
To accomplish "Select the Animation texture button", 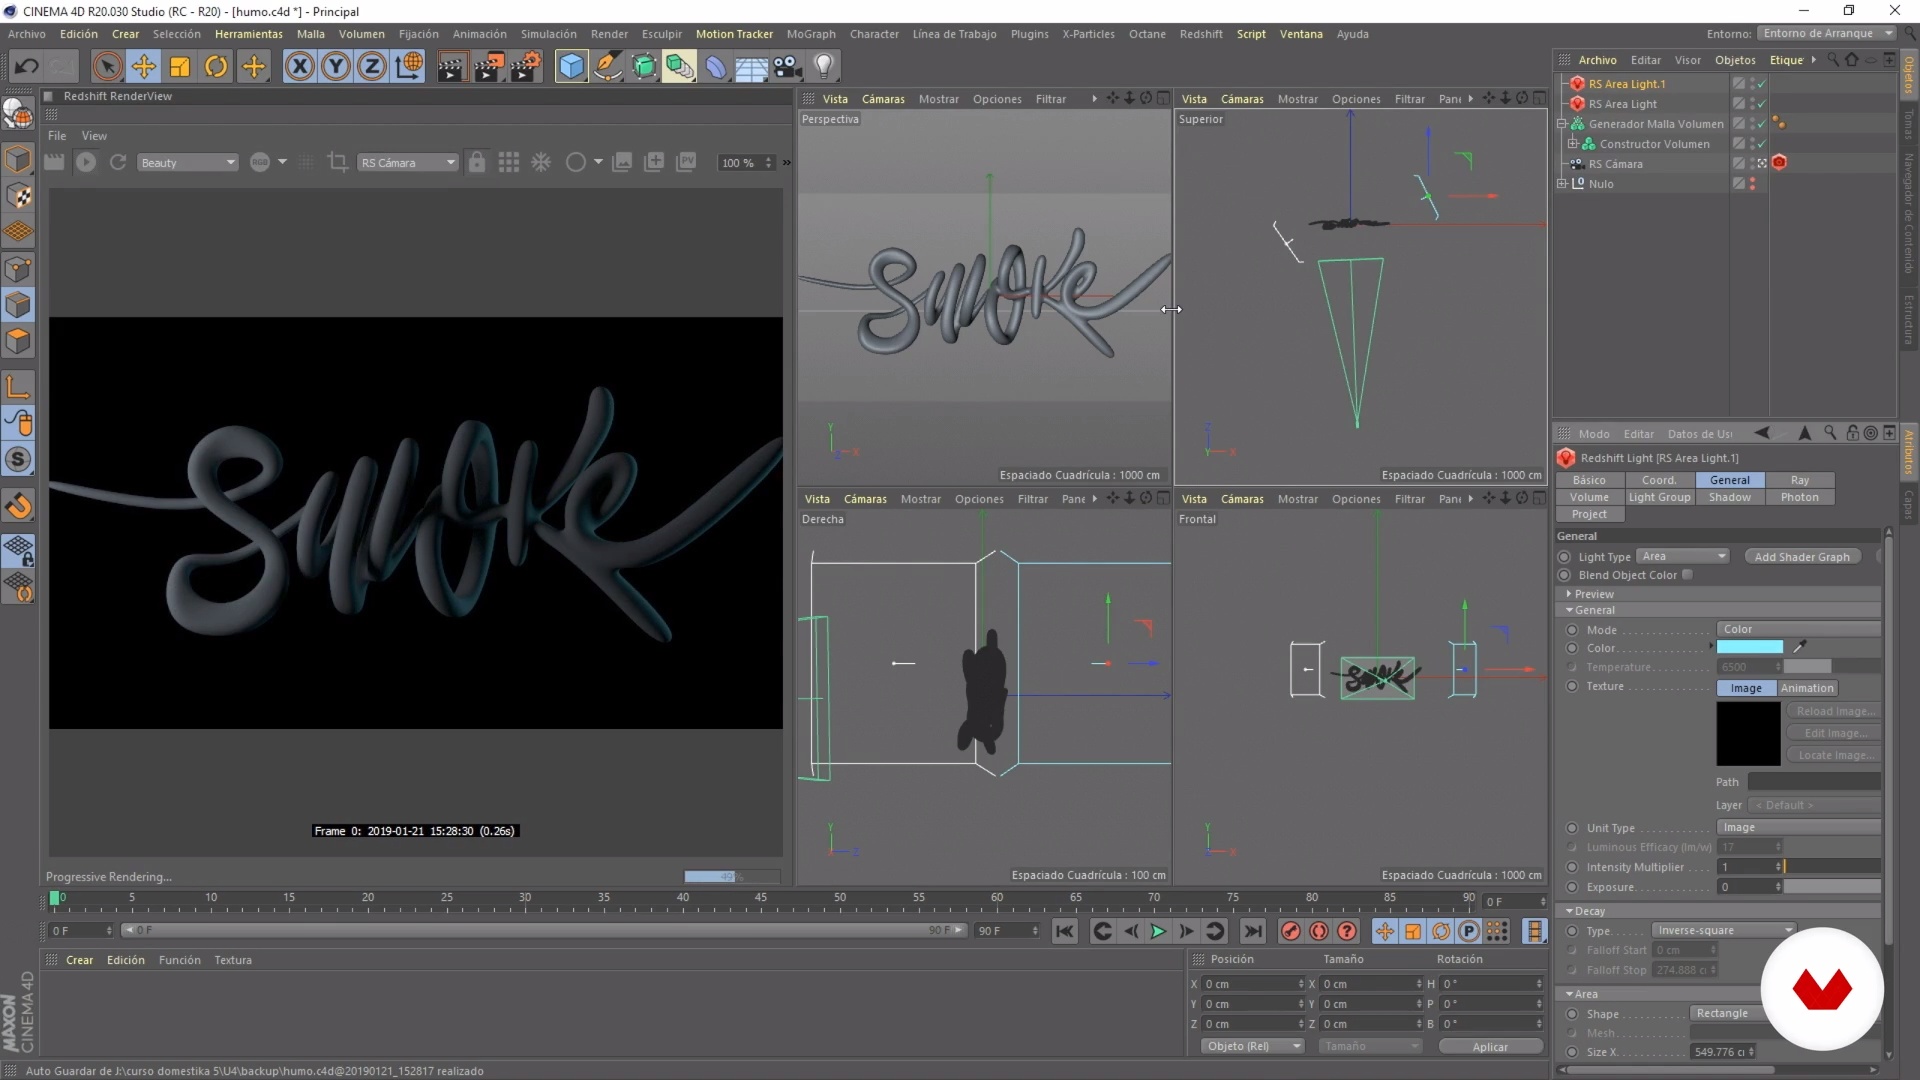I will (x=1807, y=688).
